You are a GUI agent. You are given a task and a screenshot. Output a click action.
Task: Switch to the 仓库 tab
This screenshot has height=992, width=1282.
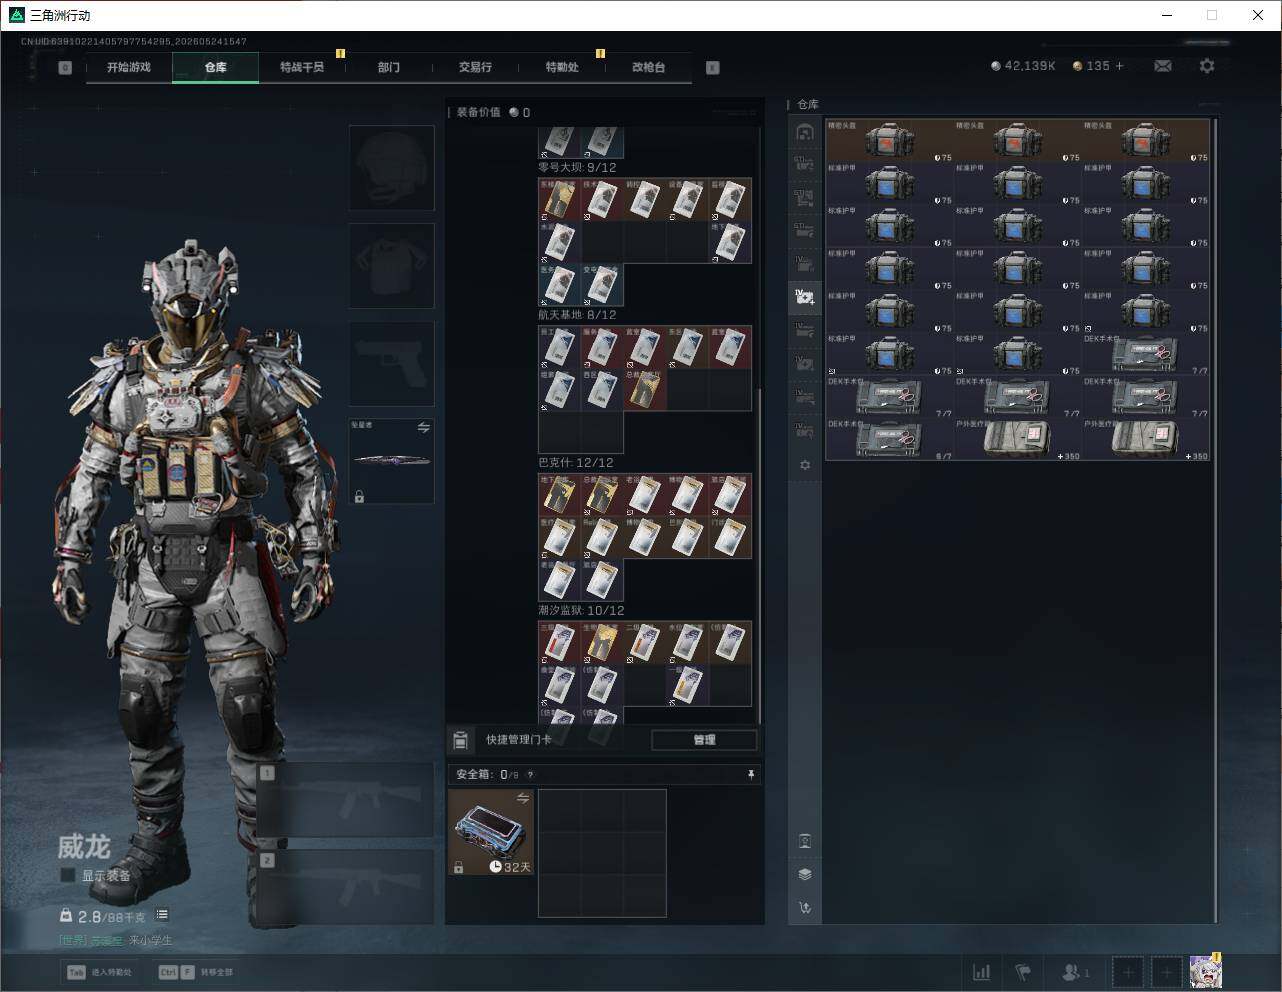click(x=216, y=67)
